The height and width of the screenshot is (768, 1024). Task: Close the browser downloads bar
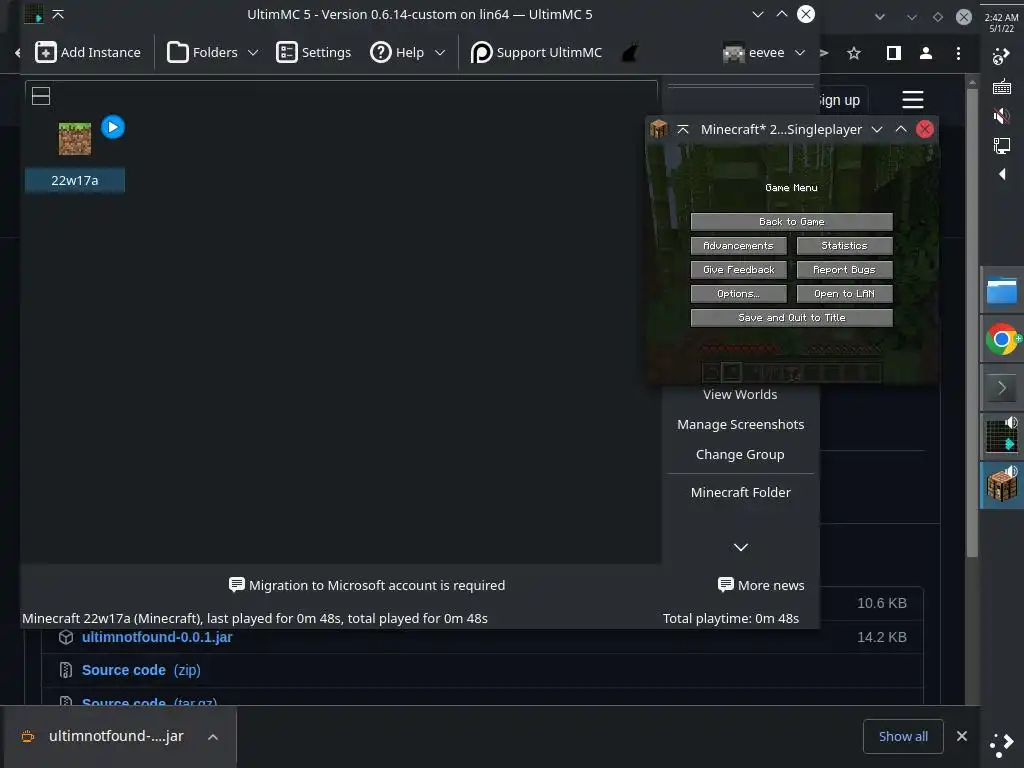point(962,737)
